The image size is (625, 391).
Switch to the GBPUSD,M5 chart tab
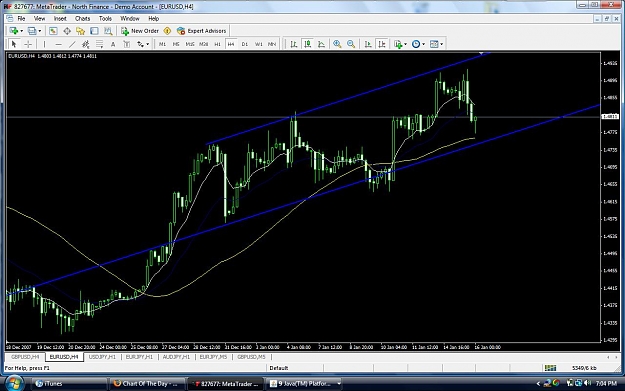[251, 357]
